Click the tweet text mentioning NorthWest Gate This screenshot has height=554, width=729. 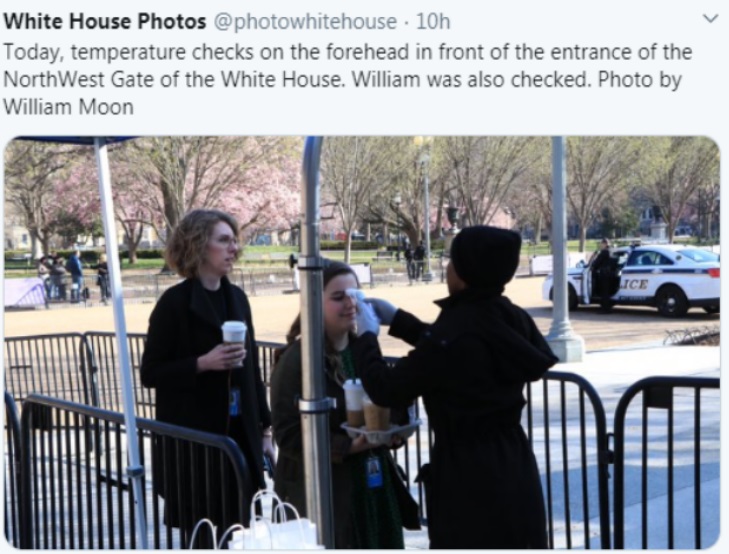348,79
